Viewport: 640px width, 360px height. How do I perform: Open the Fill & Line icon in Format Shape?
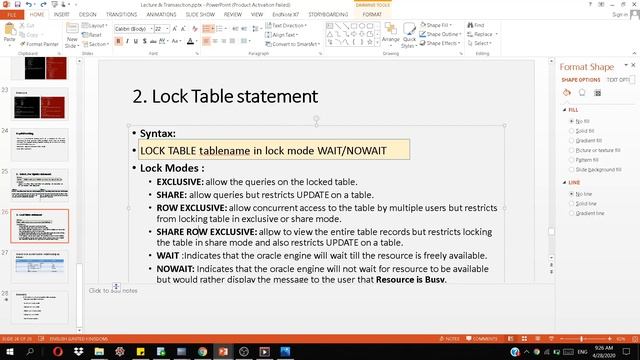click(x=567, y=93)
